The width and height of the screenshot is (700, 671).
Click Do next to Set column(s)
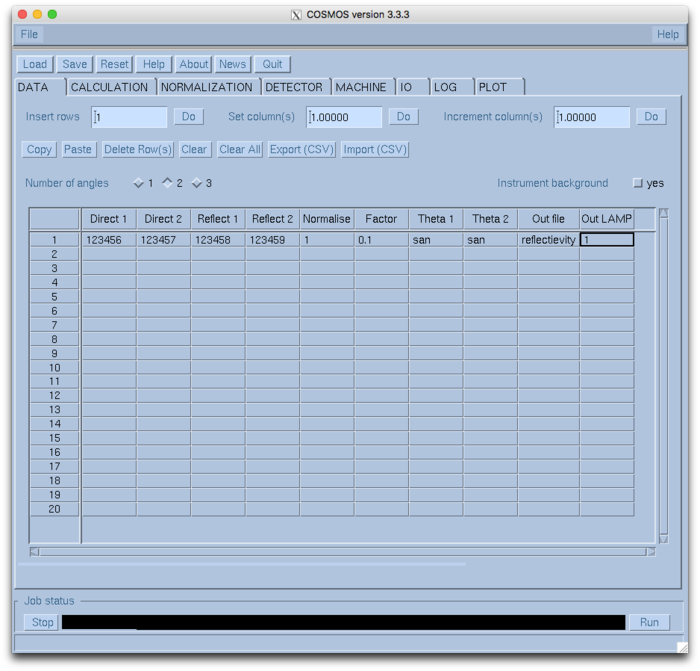(x=402, y=117)
